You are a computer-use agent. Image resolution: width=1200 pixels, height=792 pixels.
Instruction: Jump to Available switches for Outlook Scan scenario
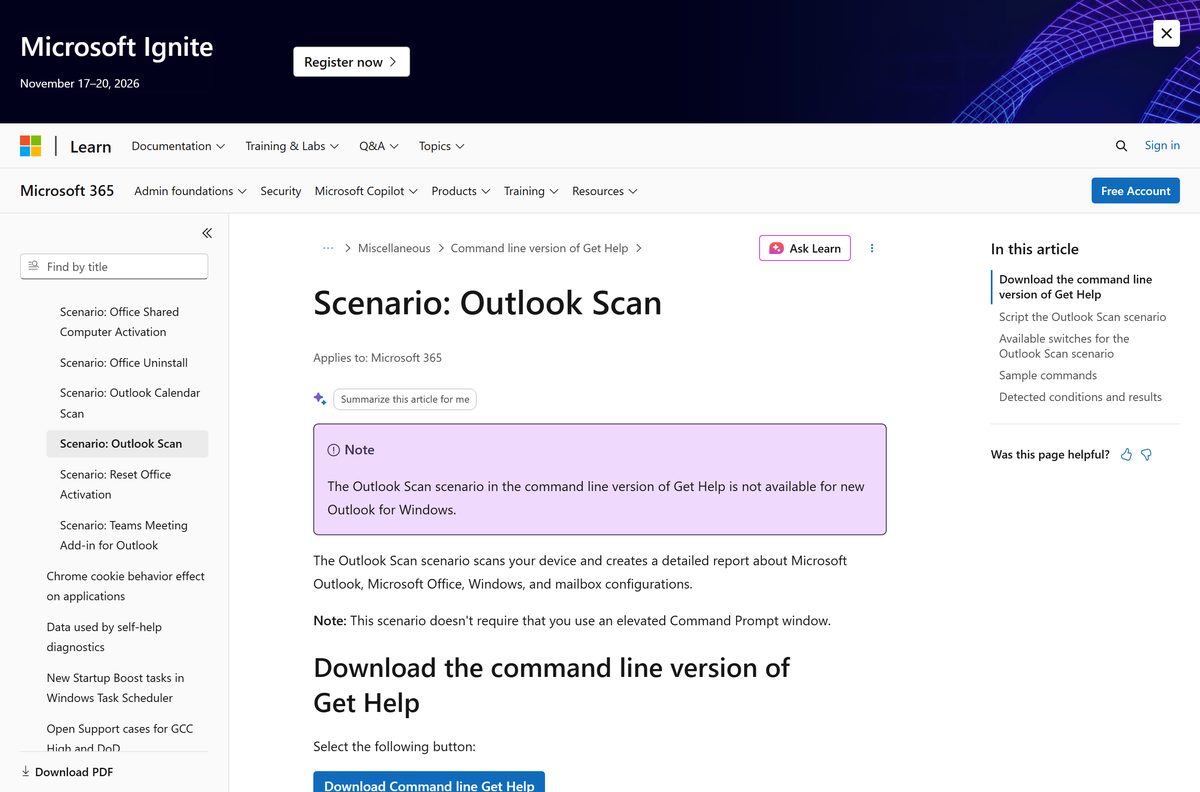[x=1064, y=346]
